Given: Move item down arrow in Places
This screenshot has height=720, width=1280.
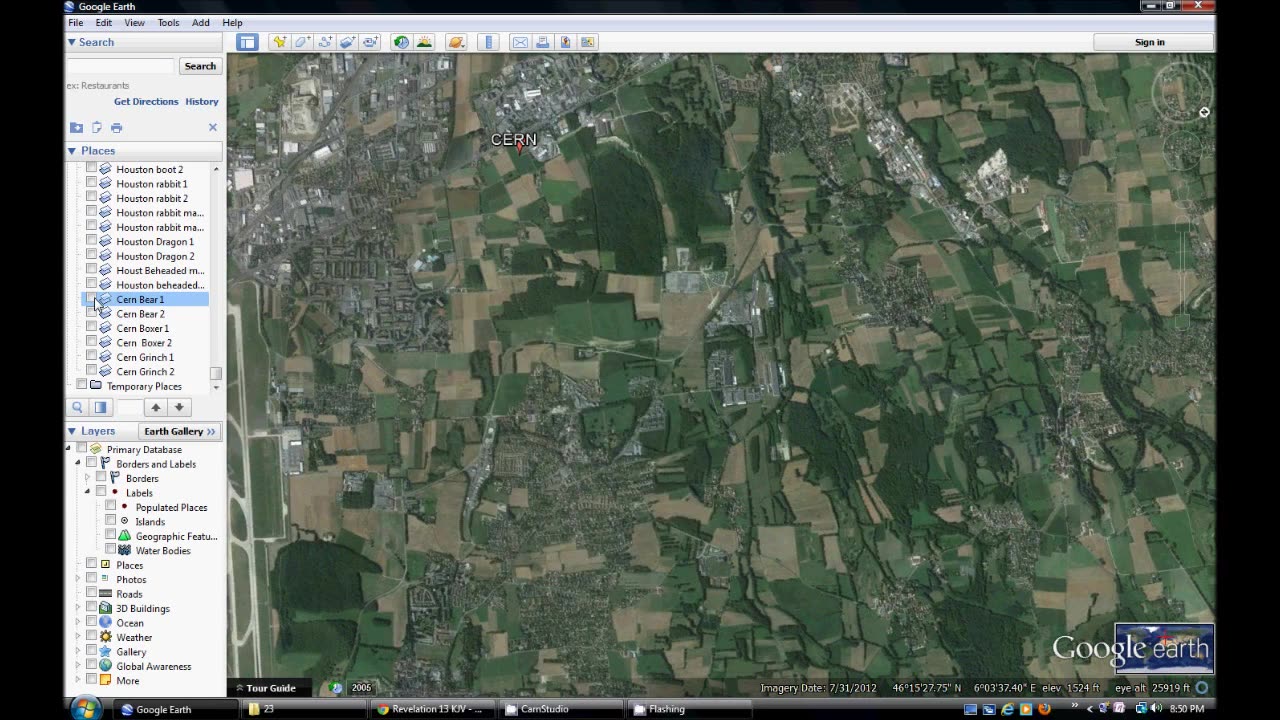Looking at the screenshot, I should click(179, 407).
